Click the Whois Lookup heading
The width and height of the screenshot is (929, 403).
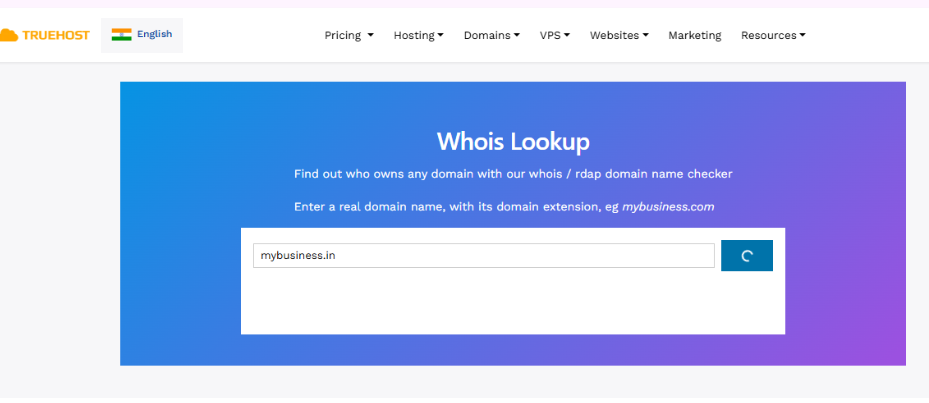pos(513,142)
